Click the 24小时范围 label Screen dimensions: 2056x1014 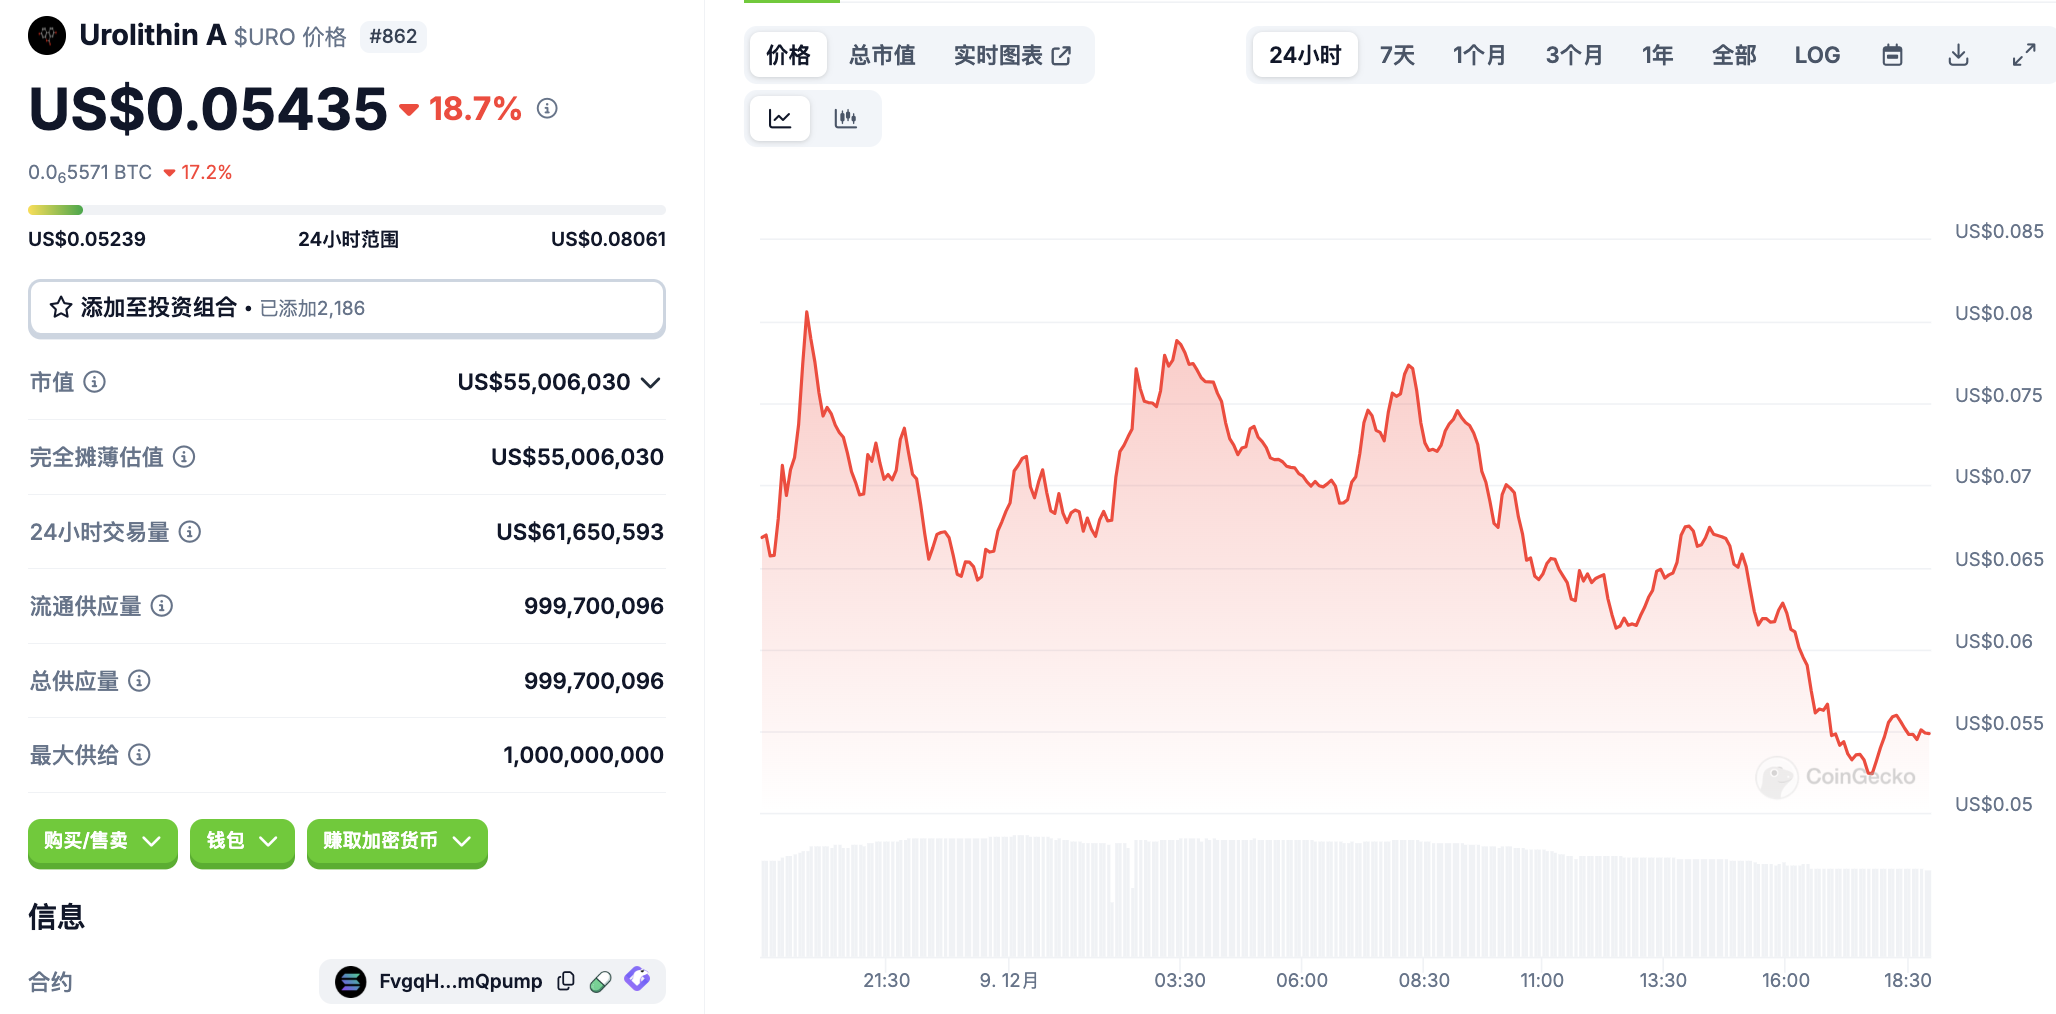(348, 239)
